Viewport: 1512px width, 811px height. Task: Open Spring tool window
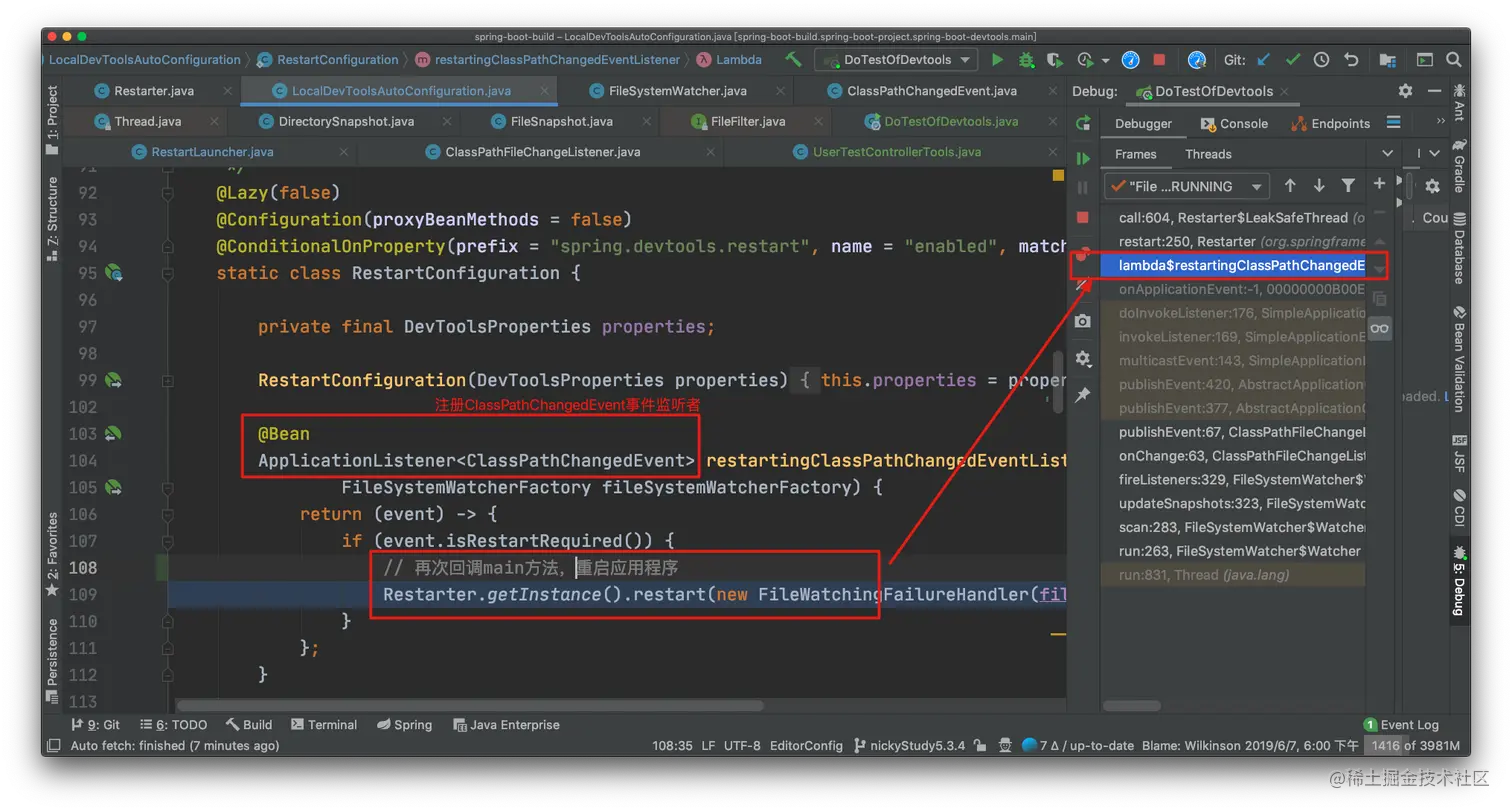404,725
